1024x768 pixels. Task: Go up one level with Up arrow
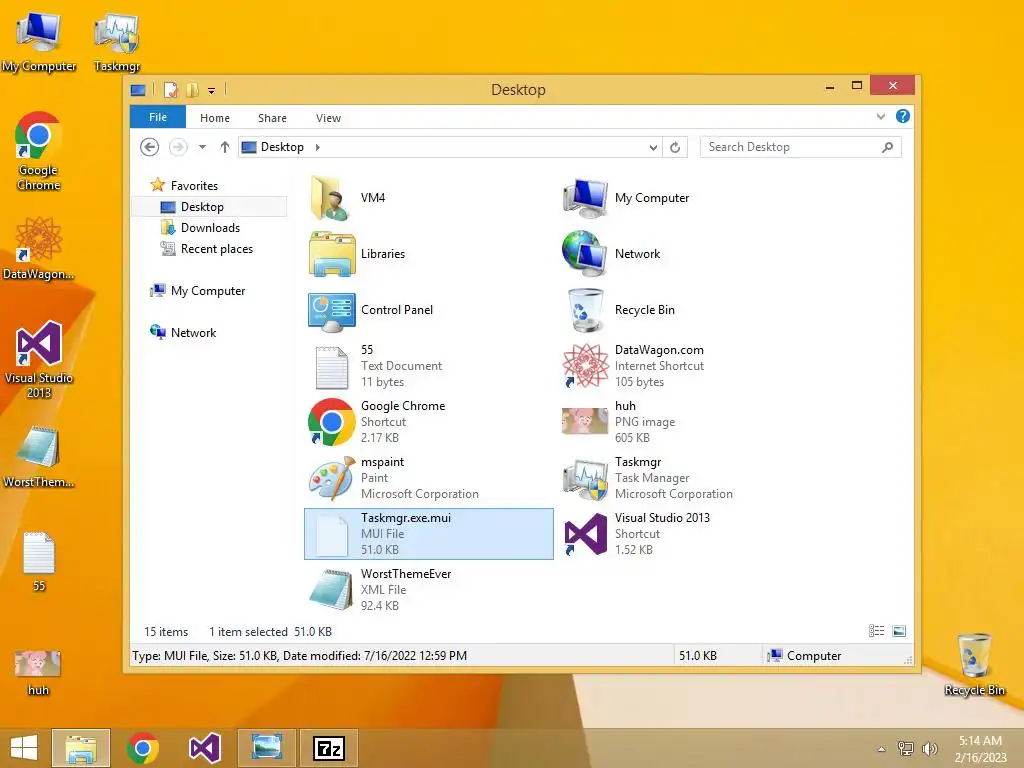coord(225,147)
